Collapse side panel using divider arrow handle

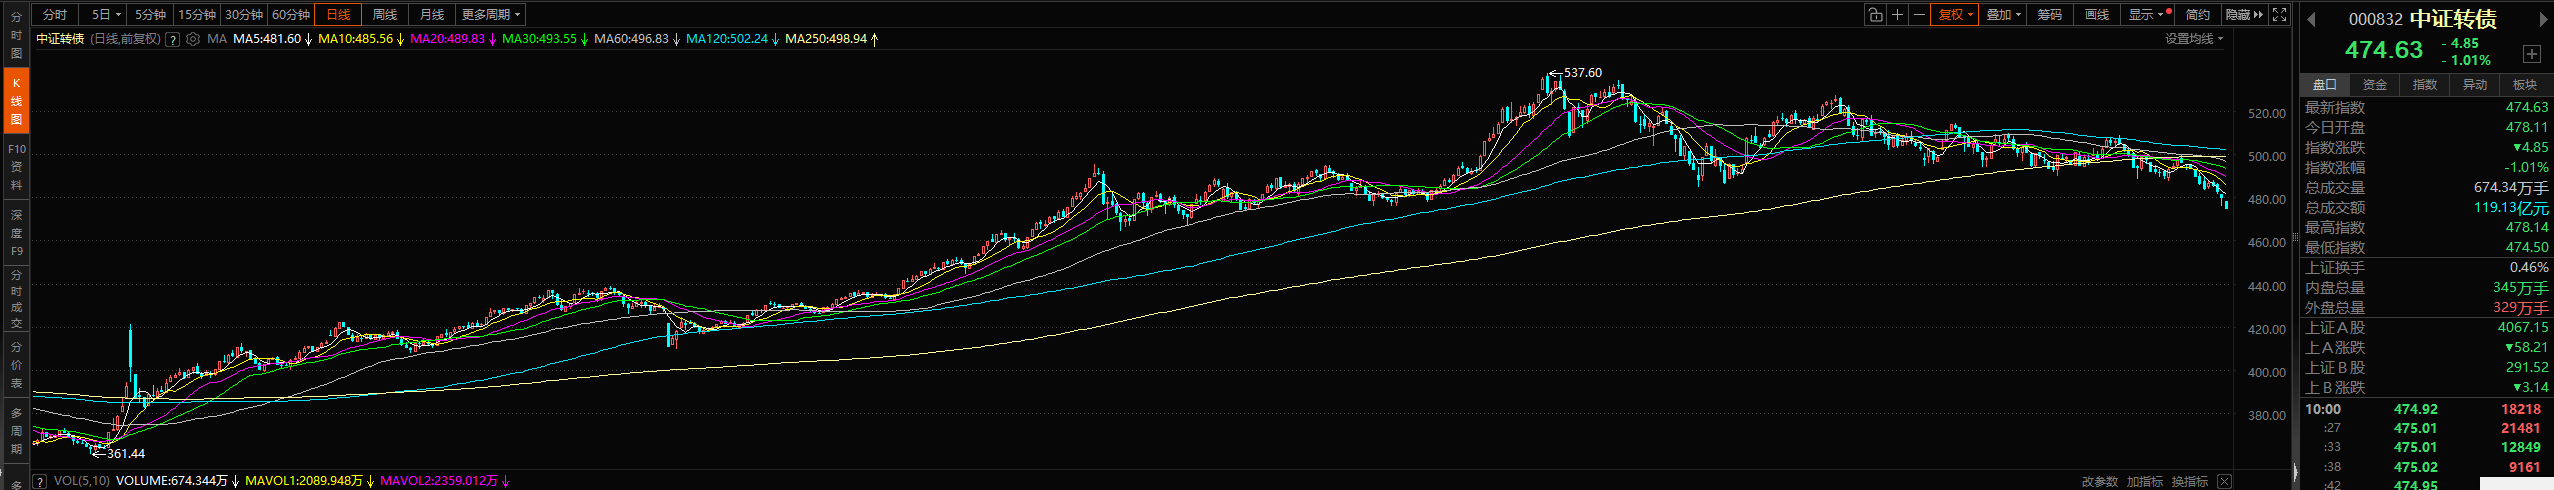click(x=2295, y=470)
